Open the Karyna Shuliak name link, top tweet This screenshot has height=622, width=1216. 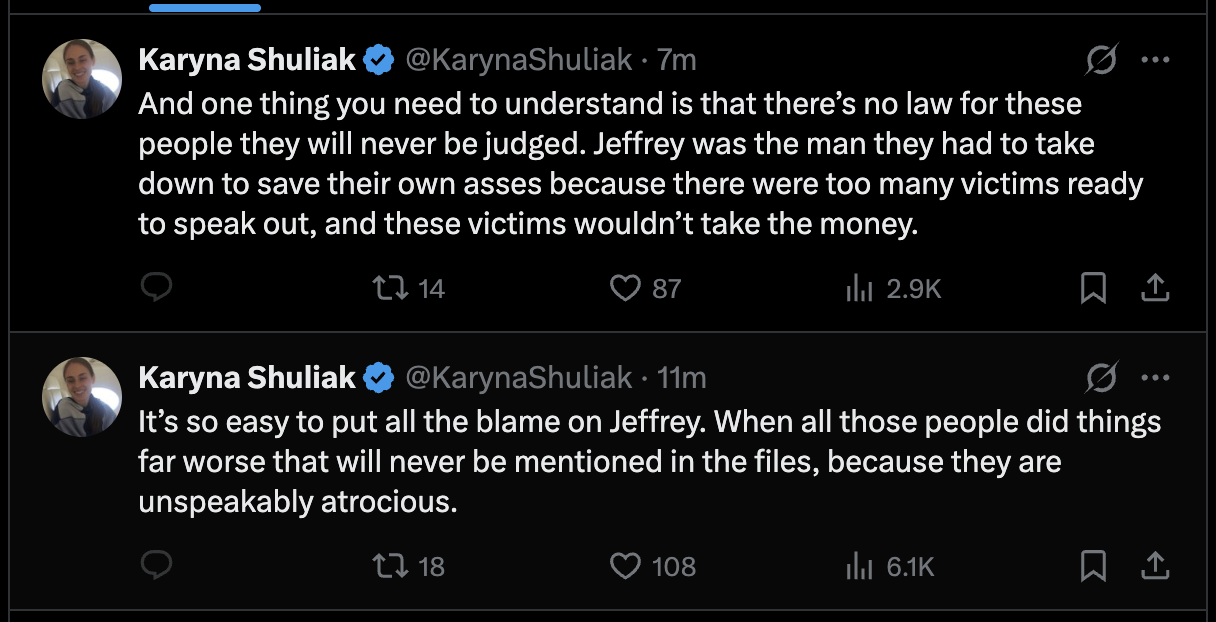(247, 61)
